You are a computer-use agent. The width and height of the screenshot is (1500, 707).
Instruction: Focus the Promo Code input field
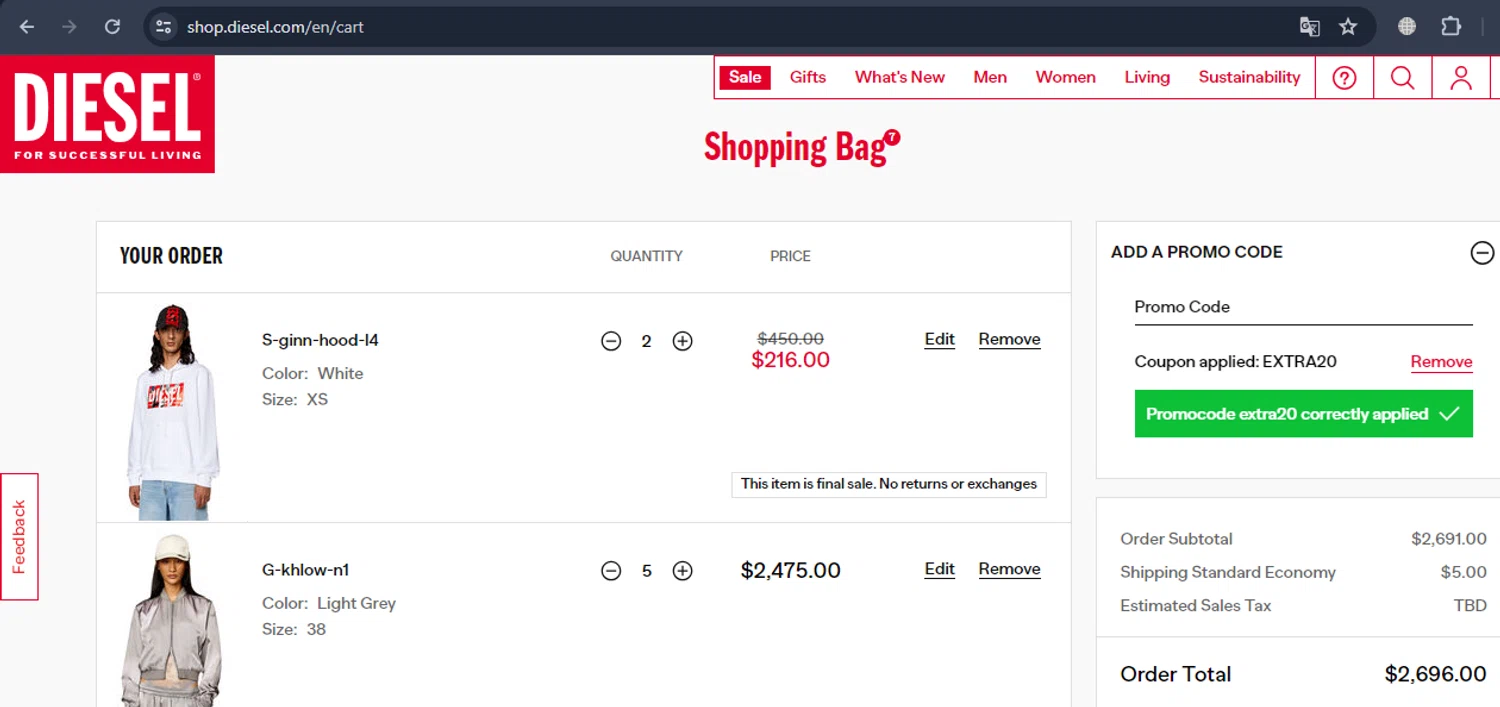click(x=1302, y=307)
